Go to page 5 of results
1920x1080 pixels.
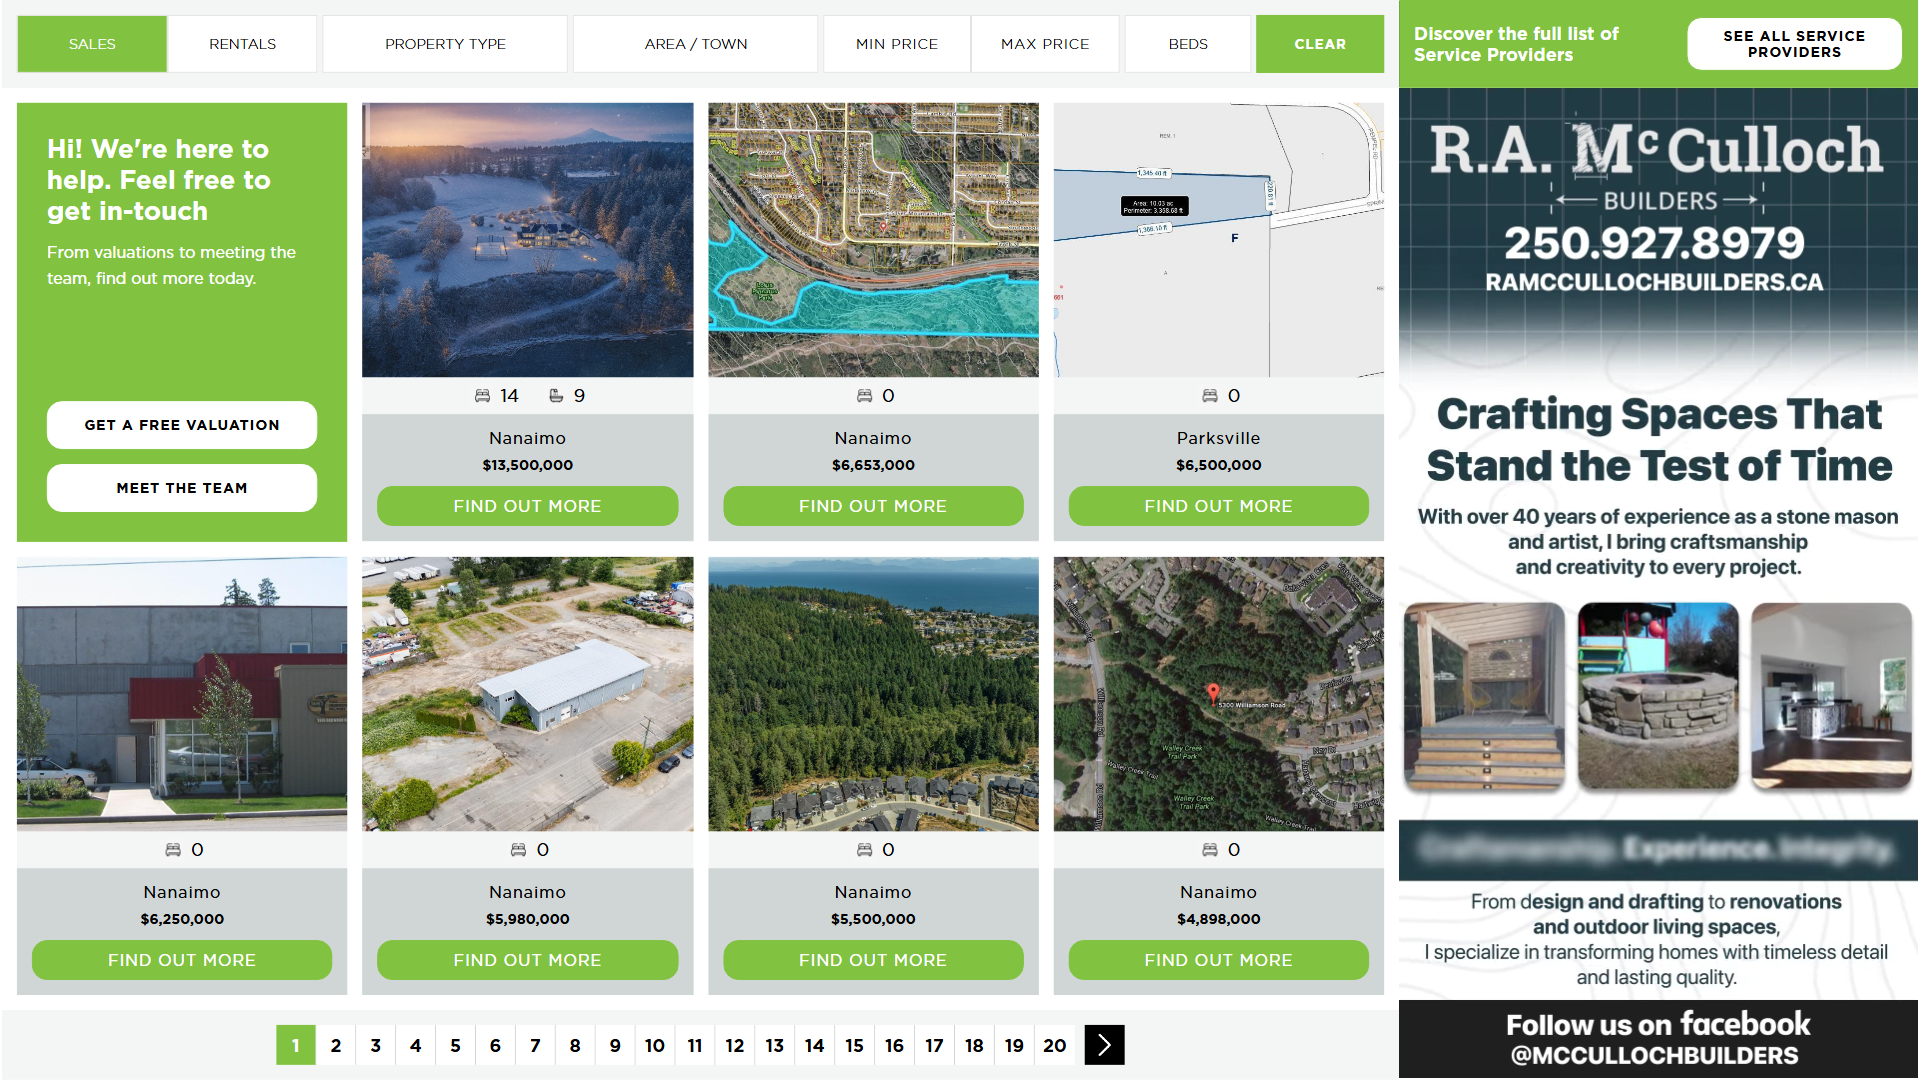click(x=455, y=1045)
